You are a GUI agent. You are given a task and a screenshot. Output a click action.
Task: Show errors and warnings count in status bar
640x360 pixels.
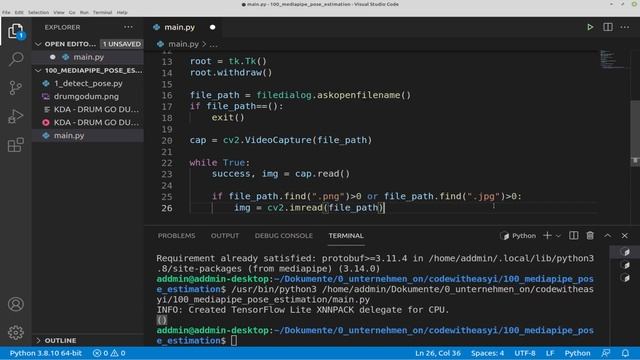pos(109,353)
